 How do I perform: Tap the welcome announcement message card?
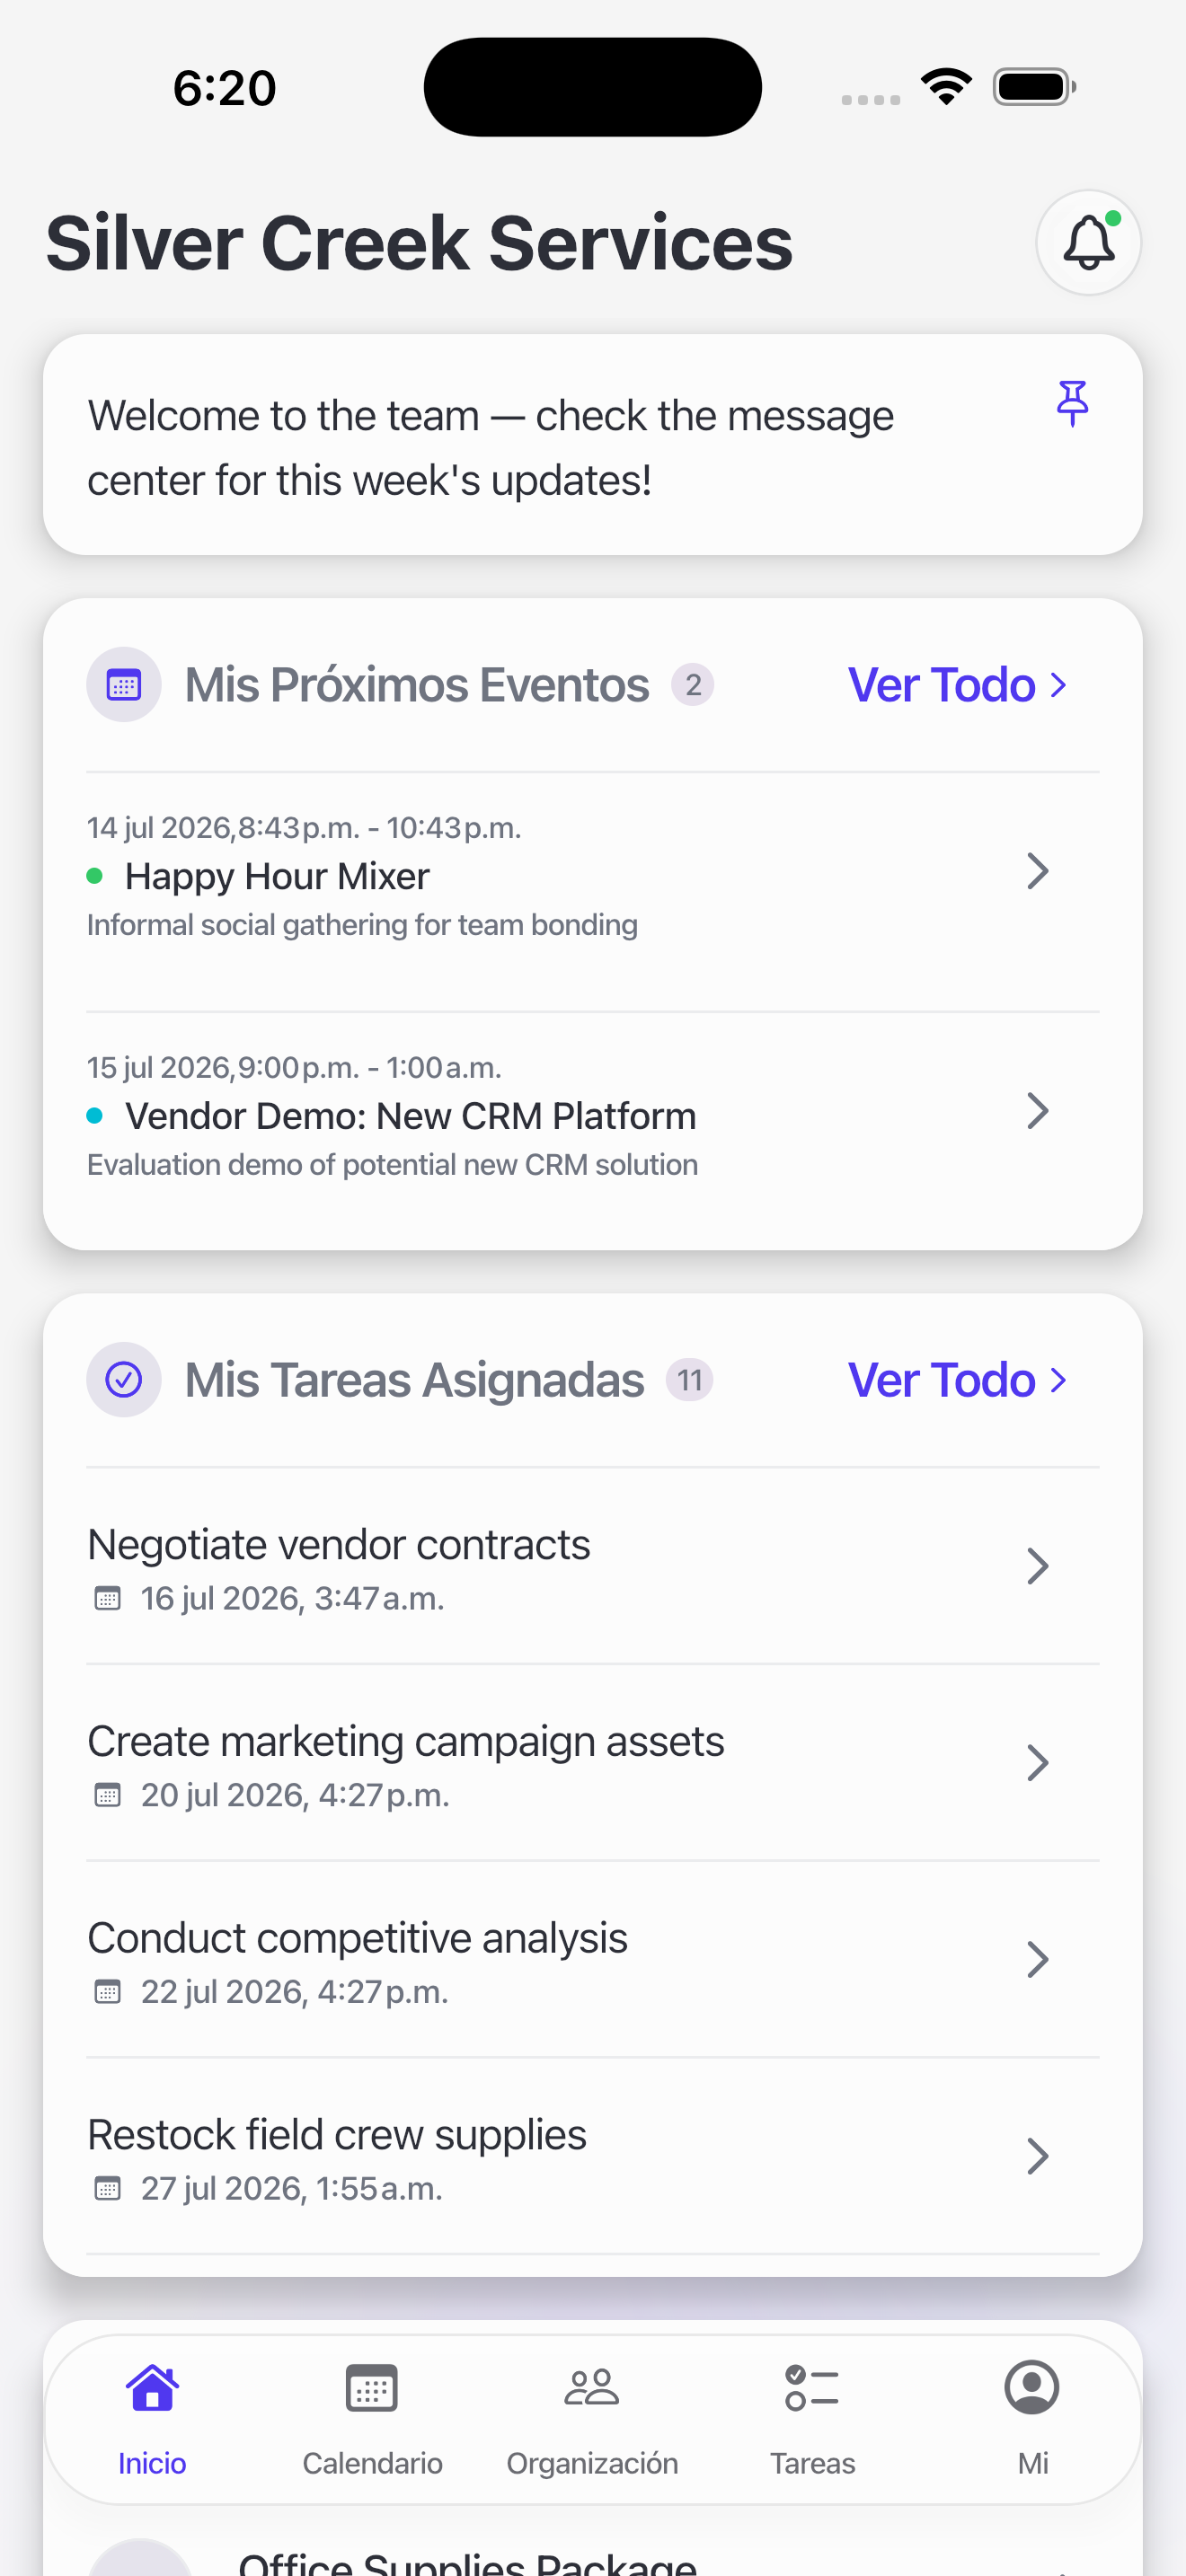pos(593,445)
